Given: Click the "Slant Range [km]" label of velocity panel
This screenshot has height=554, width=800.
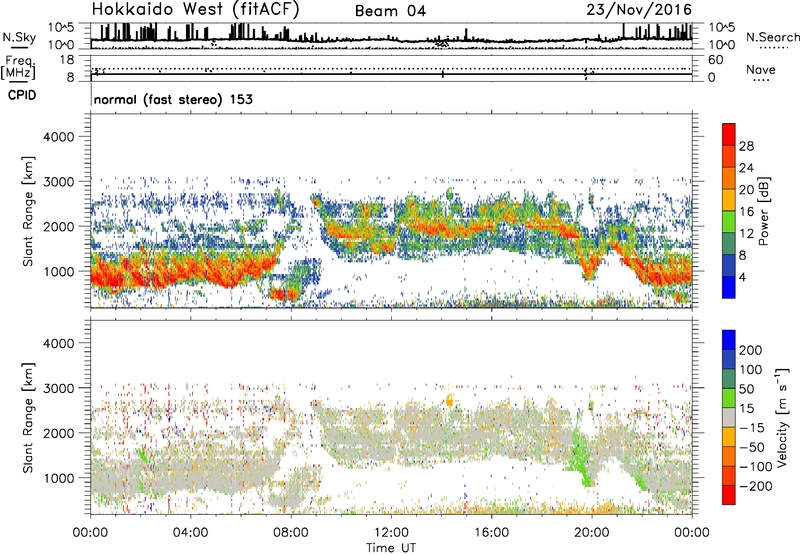Looking at the screenshot, I should pos(29,418).
